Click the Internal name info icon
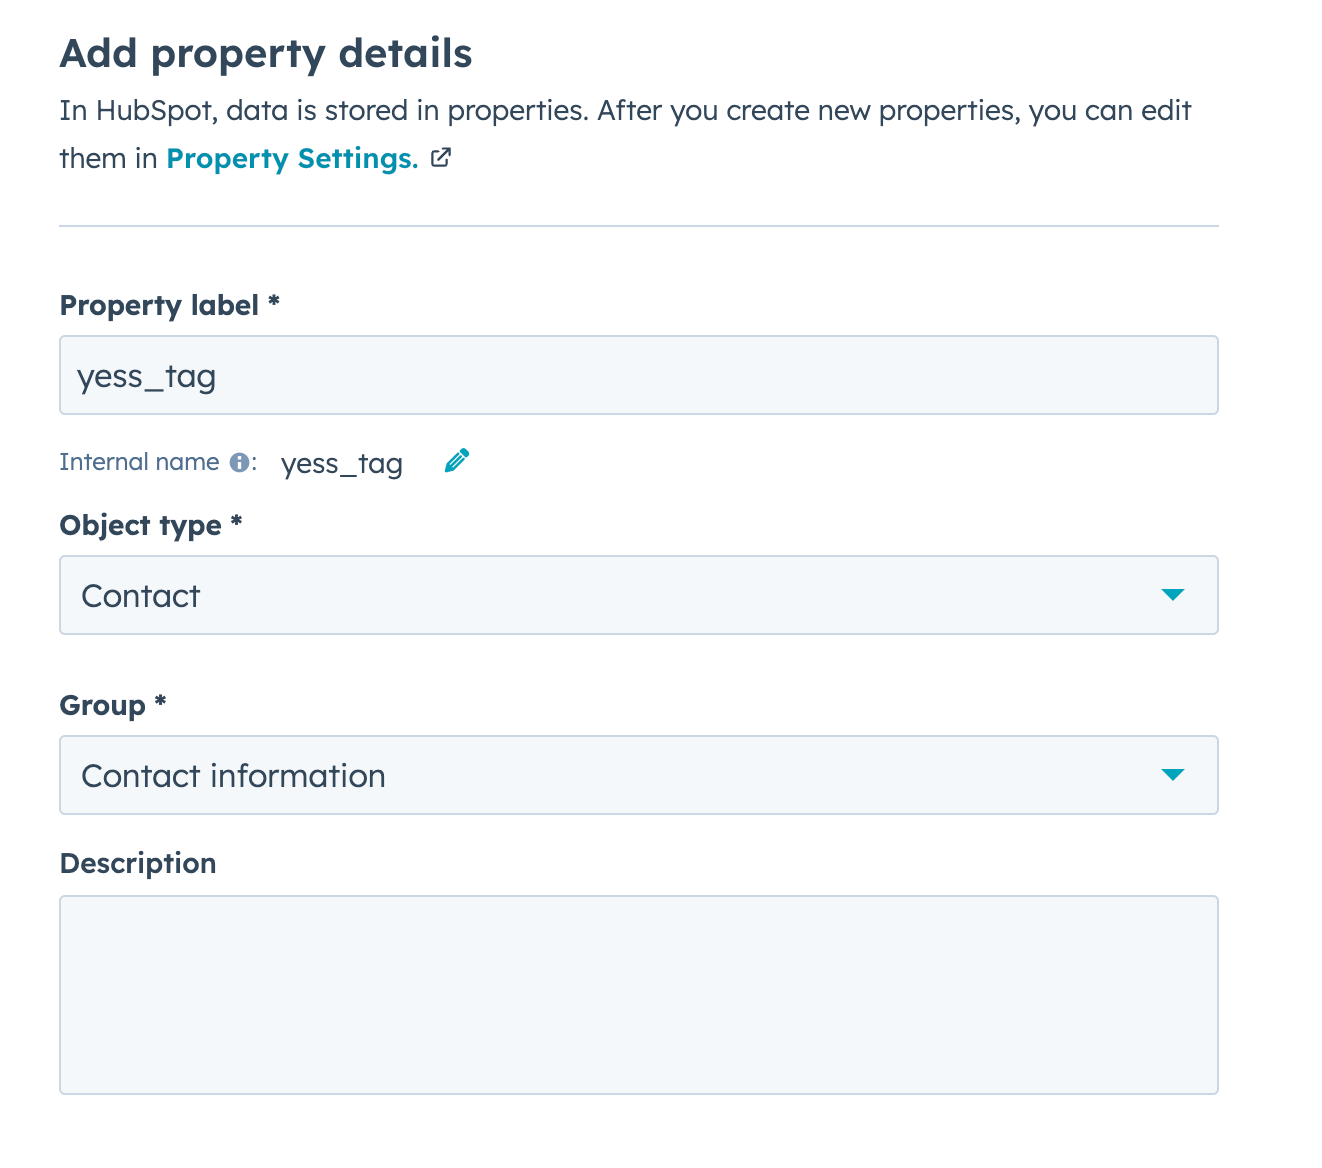Viewport: 1322px width, 1168px height. point(239,462)
